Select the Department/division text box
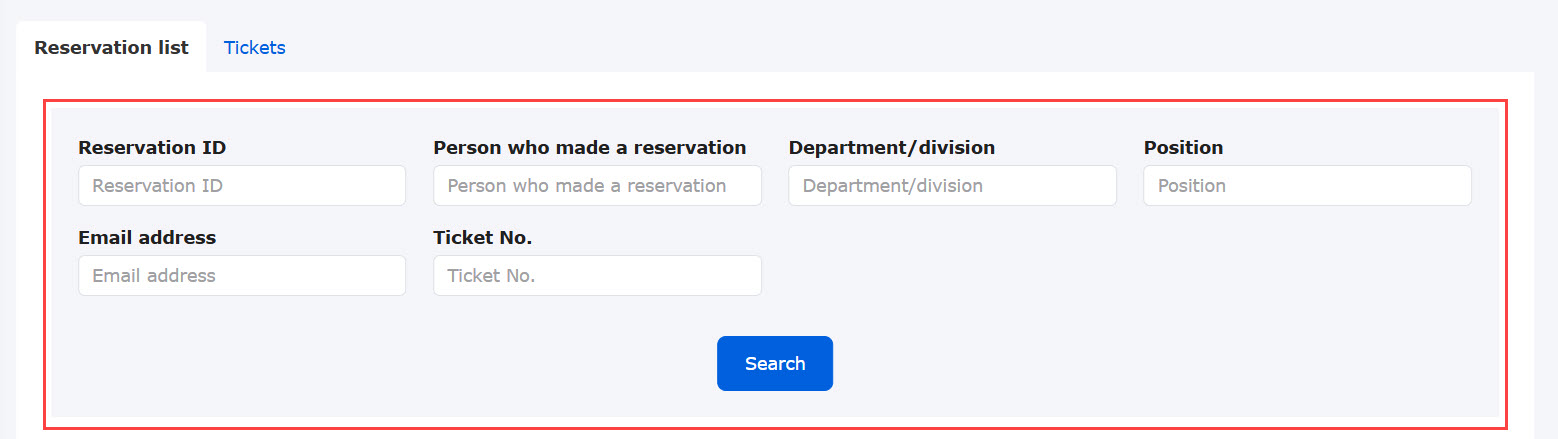 (952, 186)
